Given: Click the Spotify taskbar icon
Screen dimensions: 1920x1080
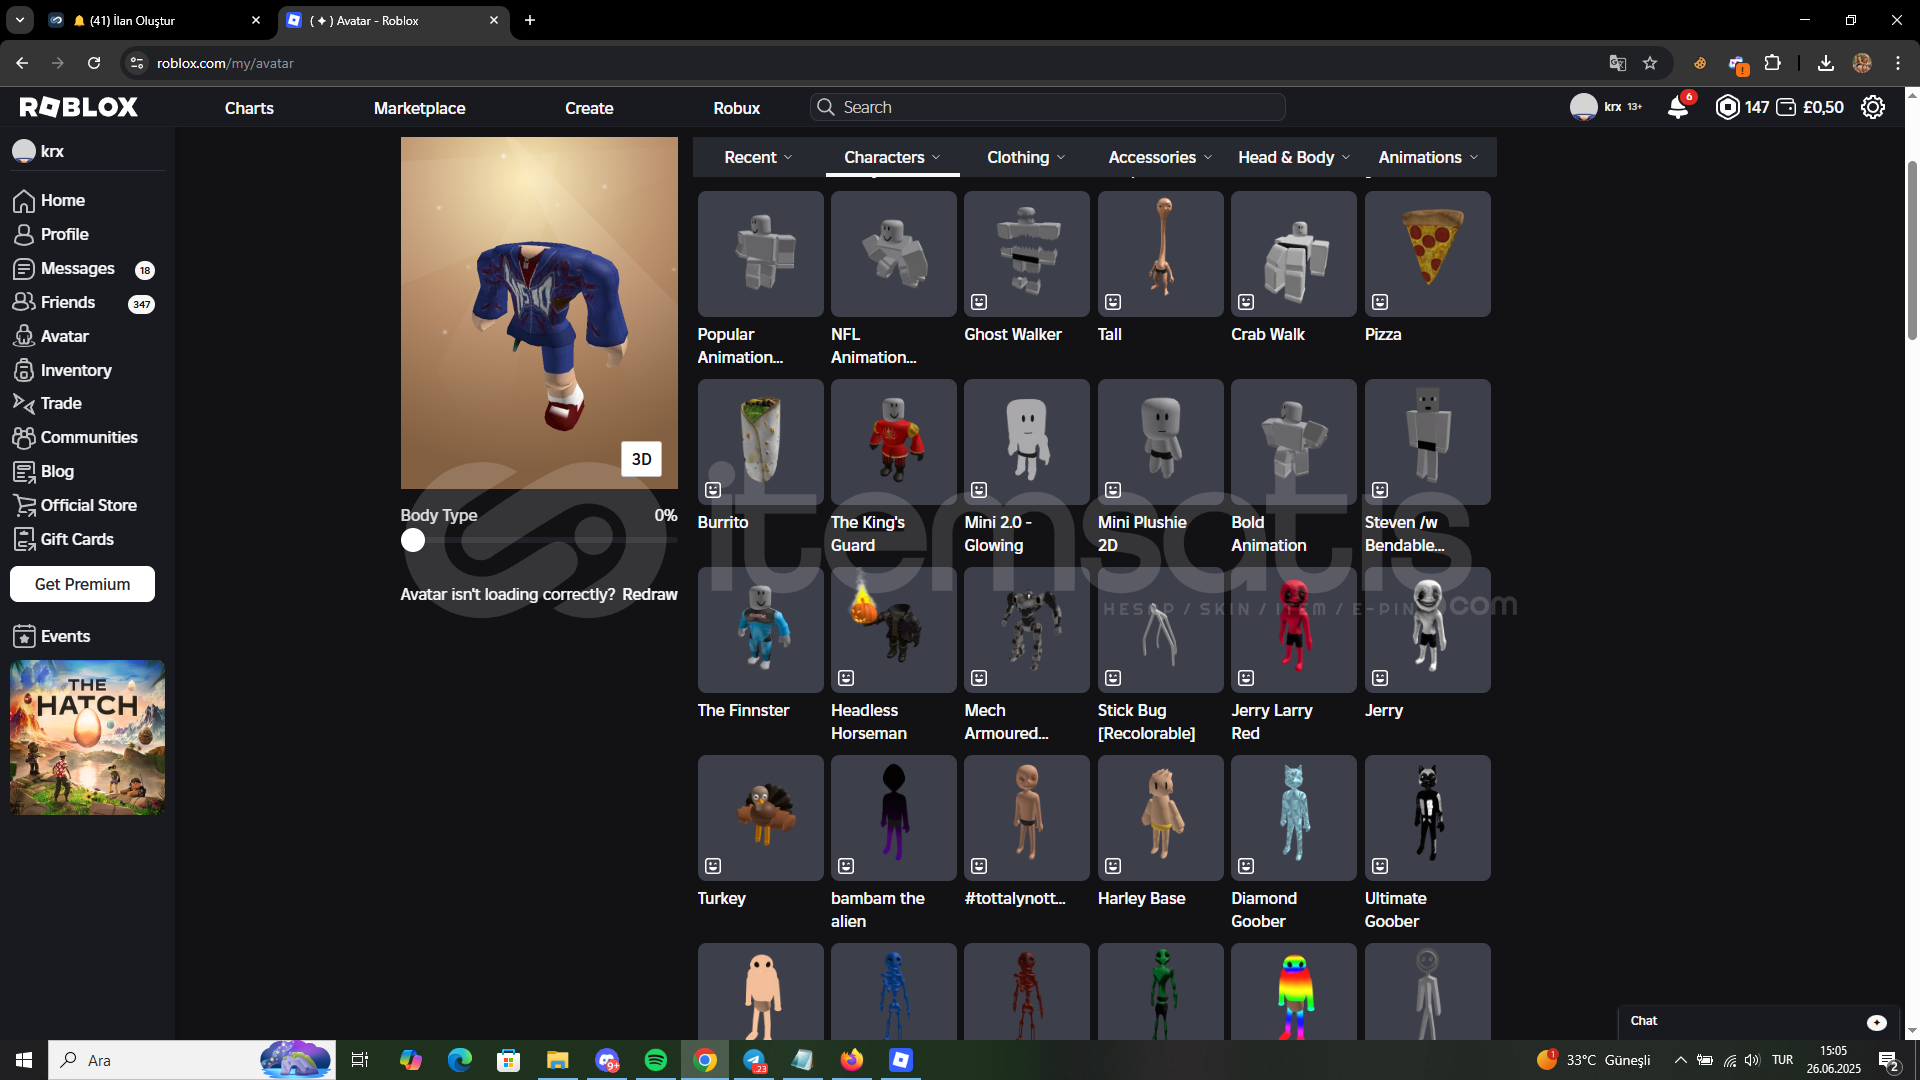Looking at the screenshot, I should pos(656,1060).
